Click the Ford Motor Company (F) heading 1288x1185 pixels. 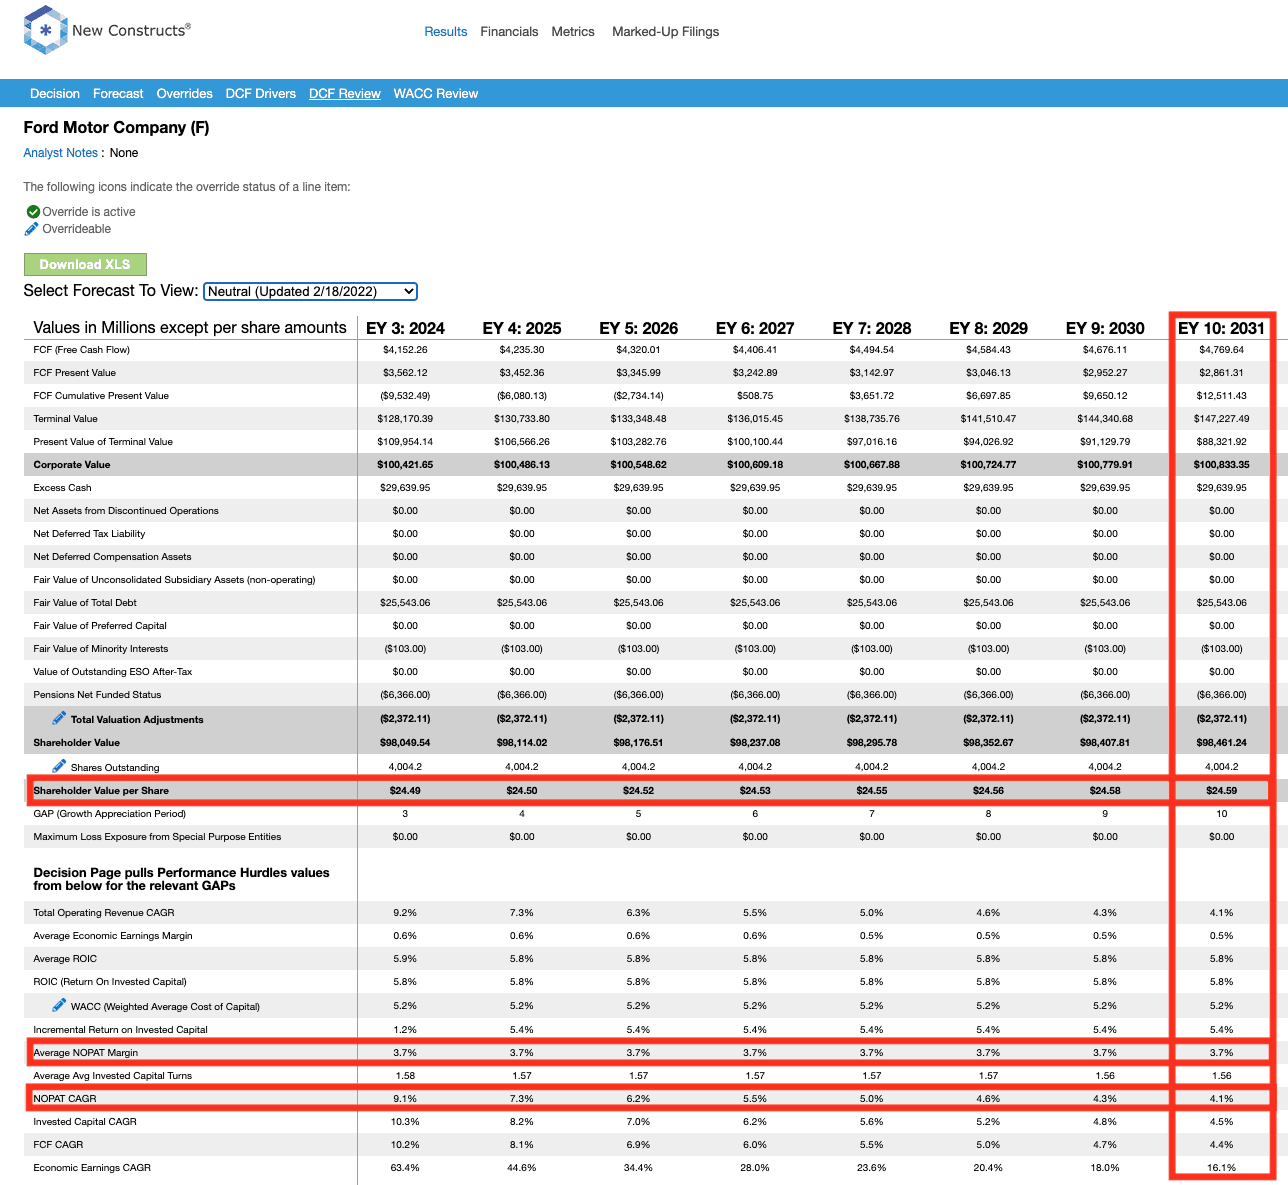(116, 127)
